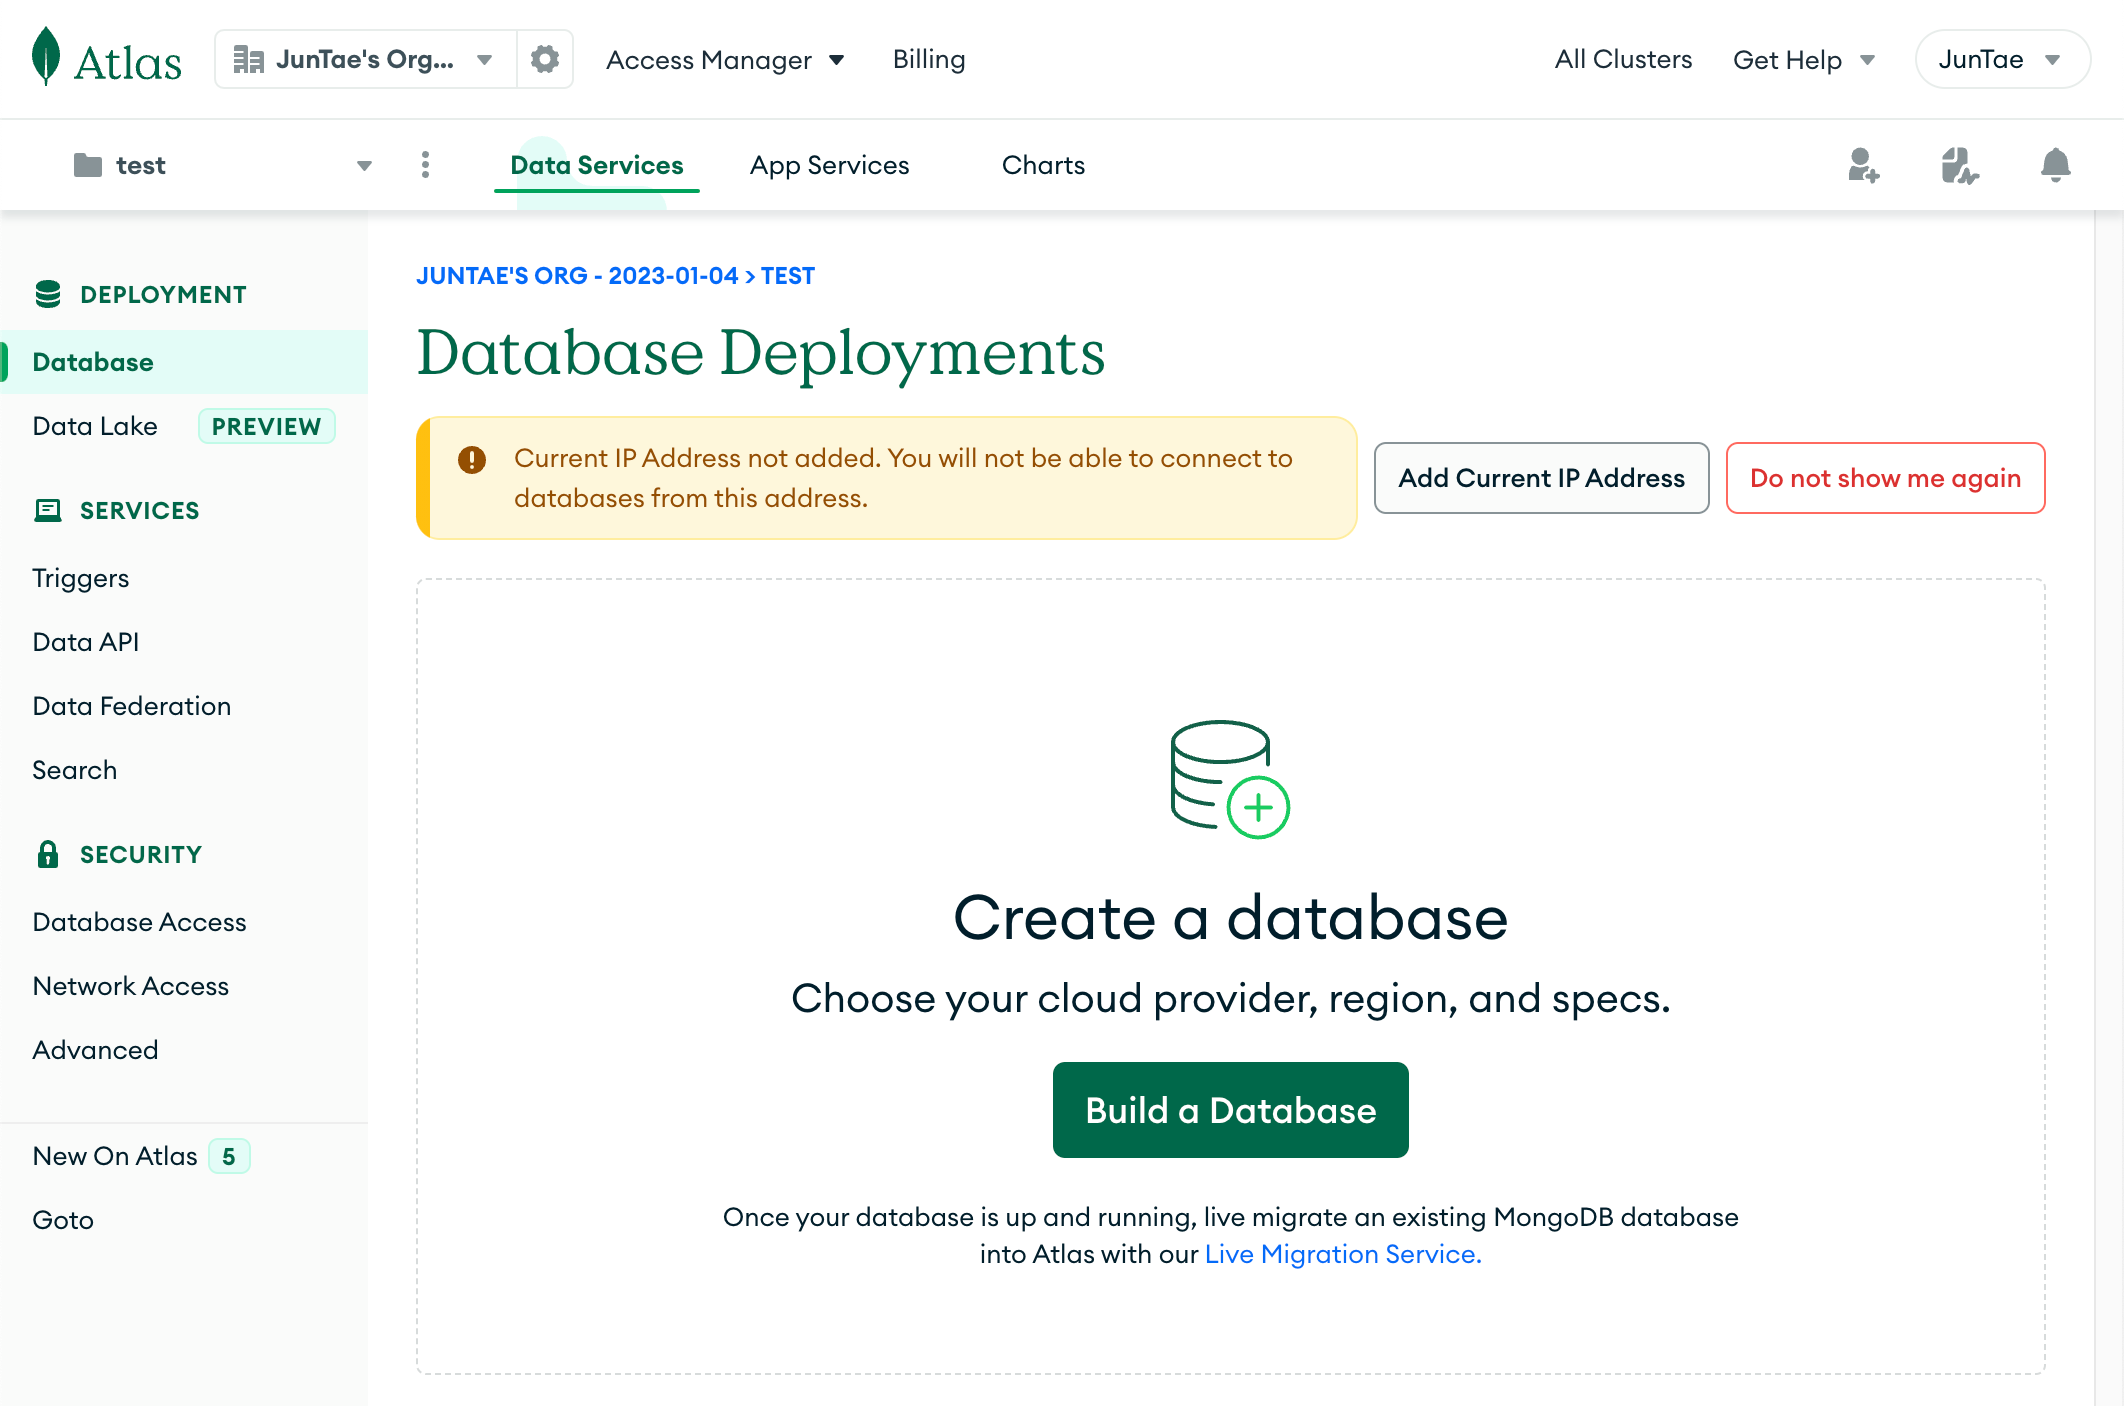Image resolution: width=2124 pixels, height=1406 pixels.
Task: Open project options three-dot menu
Action: (426, 165)
